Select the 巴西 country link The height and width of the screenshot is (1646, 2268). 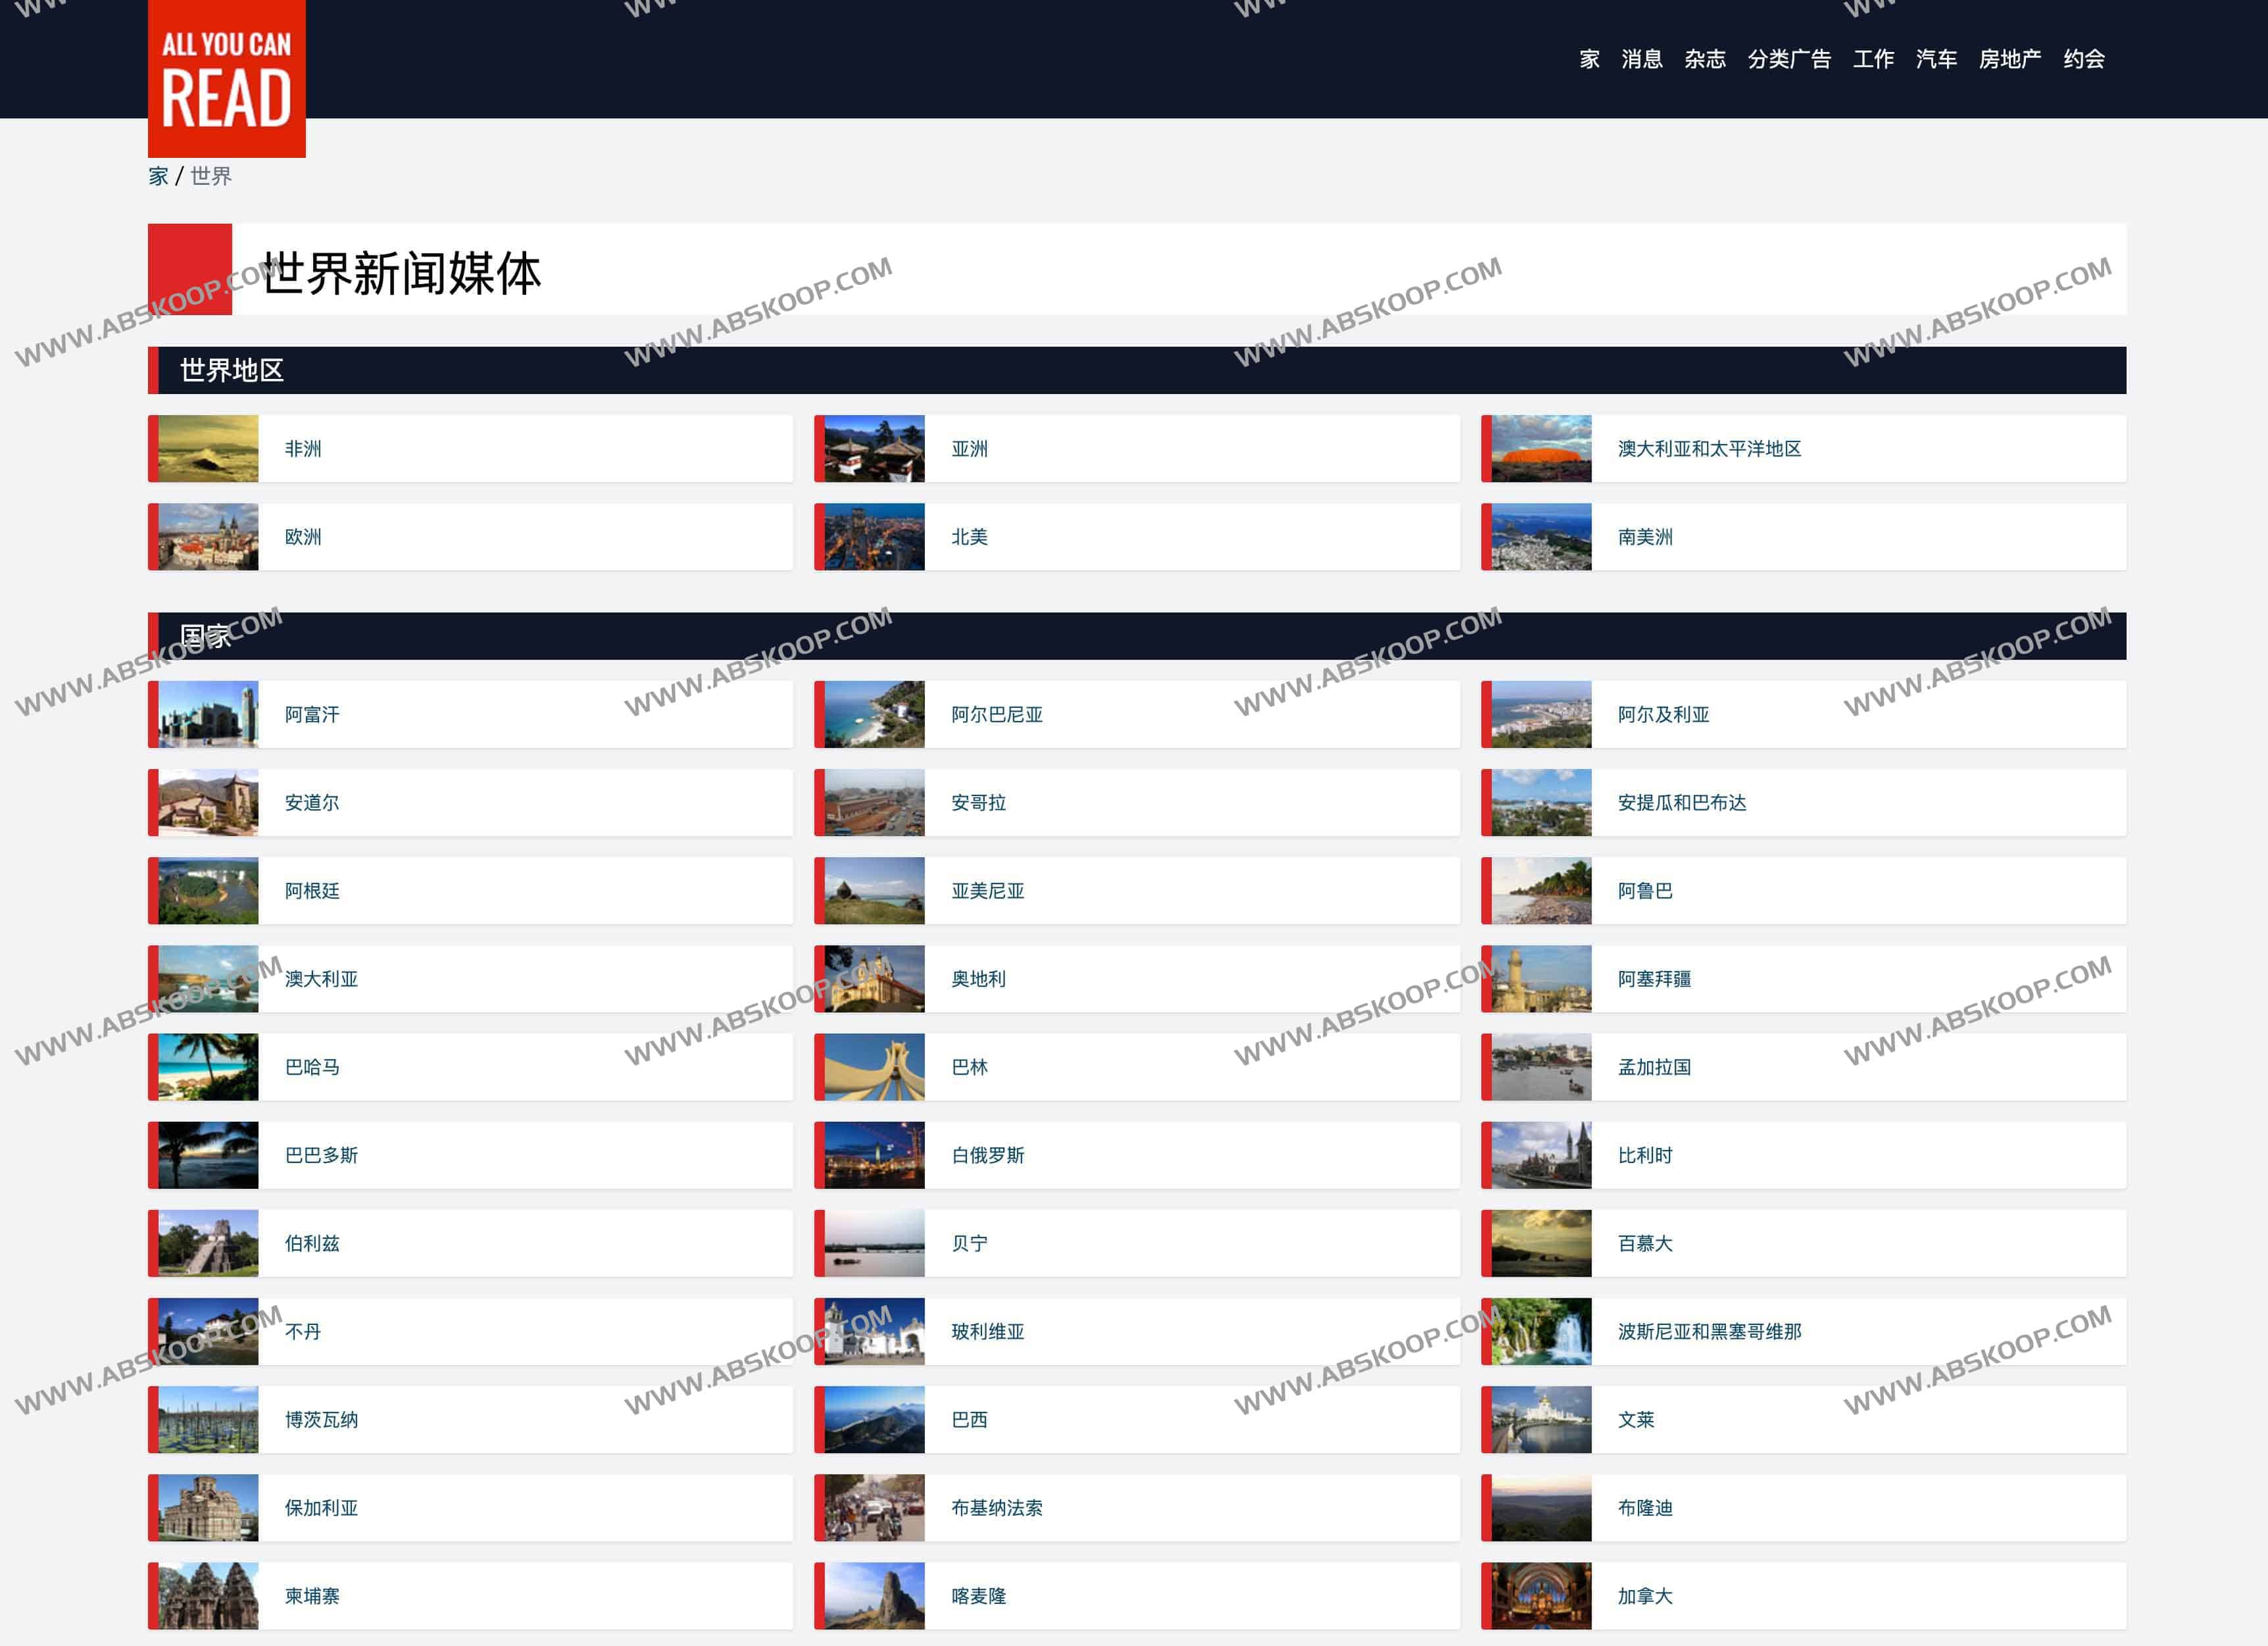[969, 1419]
